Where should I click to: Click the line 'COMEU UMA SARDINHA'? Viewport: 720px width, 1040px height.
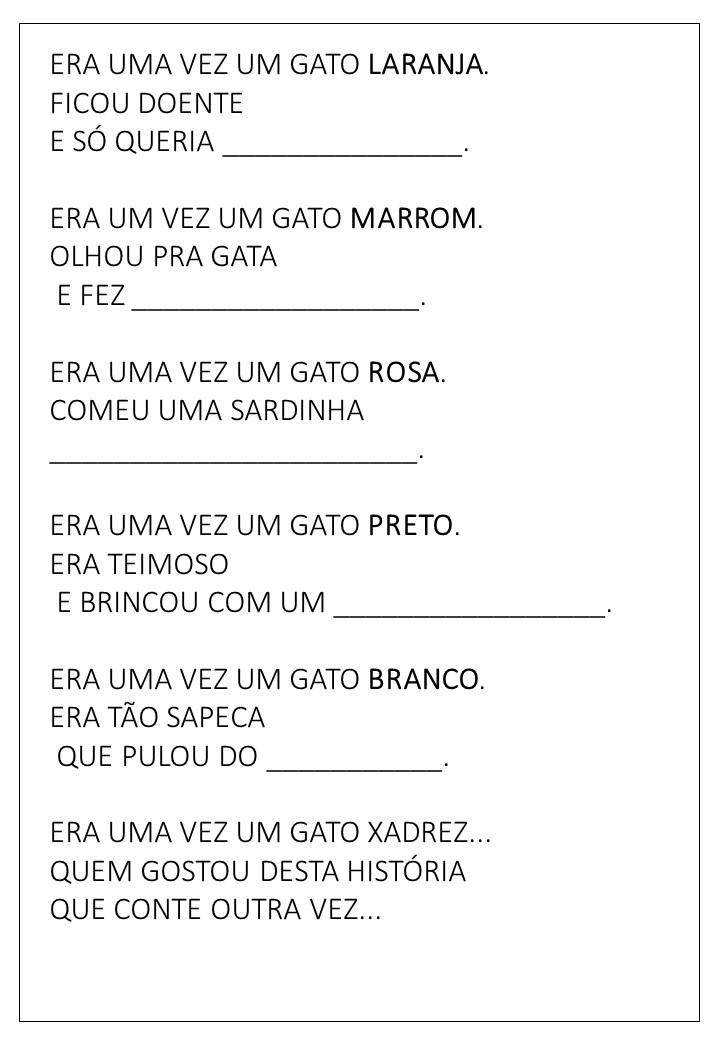(x=207, y=411)
